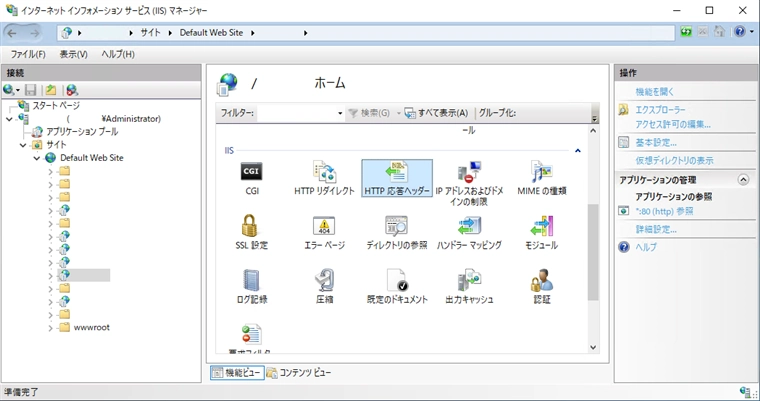Image resolution: width=760 pixels, height=401 pixels.
Task: Collapse the server node in connections tree
Action: point(9,119)
